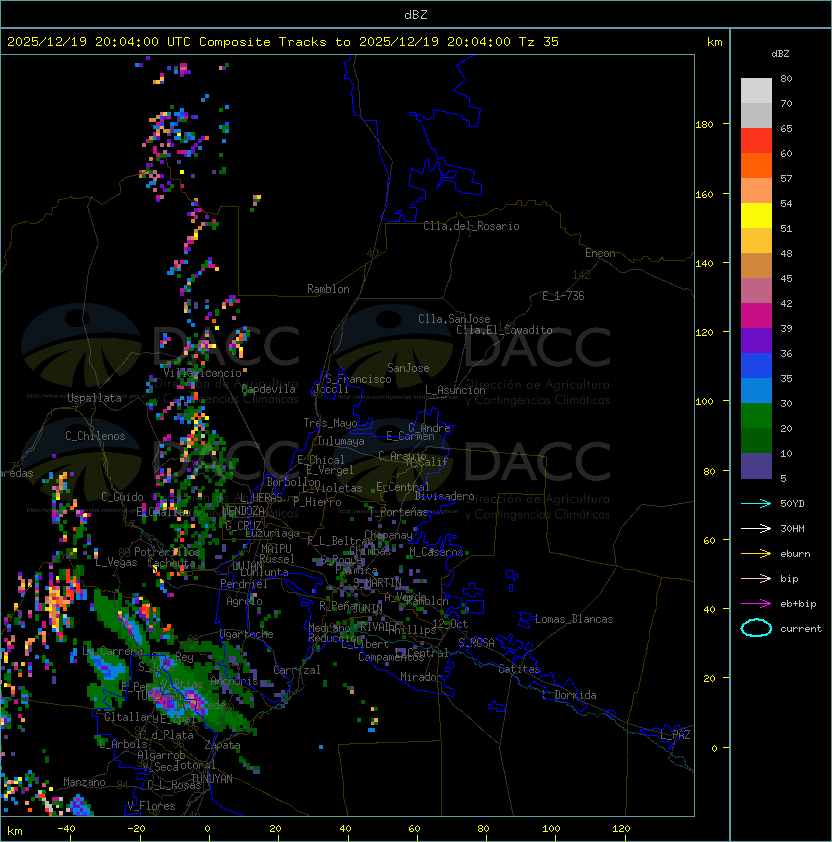The image size is (832, 842).
Task: Click the C_Chilenos place label
Action: [95, 436]
